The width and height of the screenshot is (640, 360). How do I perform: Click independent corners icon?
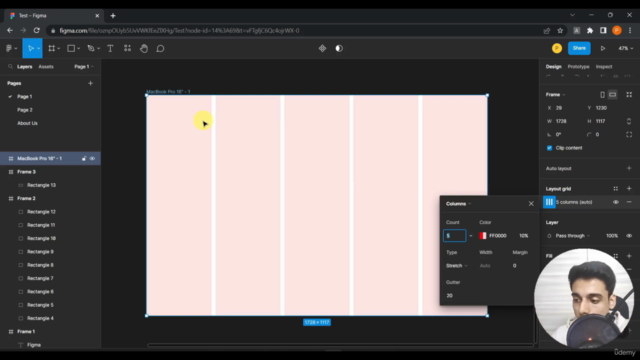[x=629, y=134]
